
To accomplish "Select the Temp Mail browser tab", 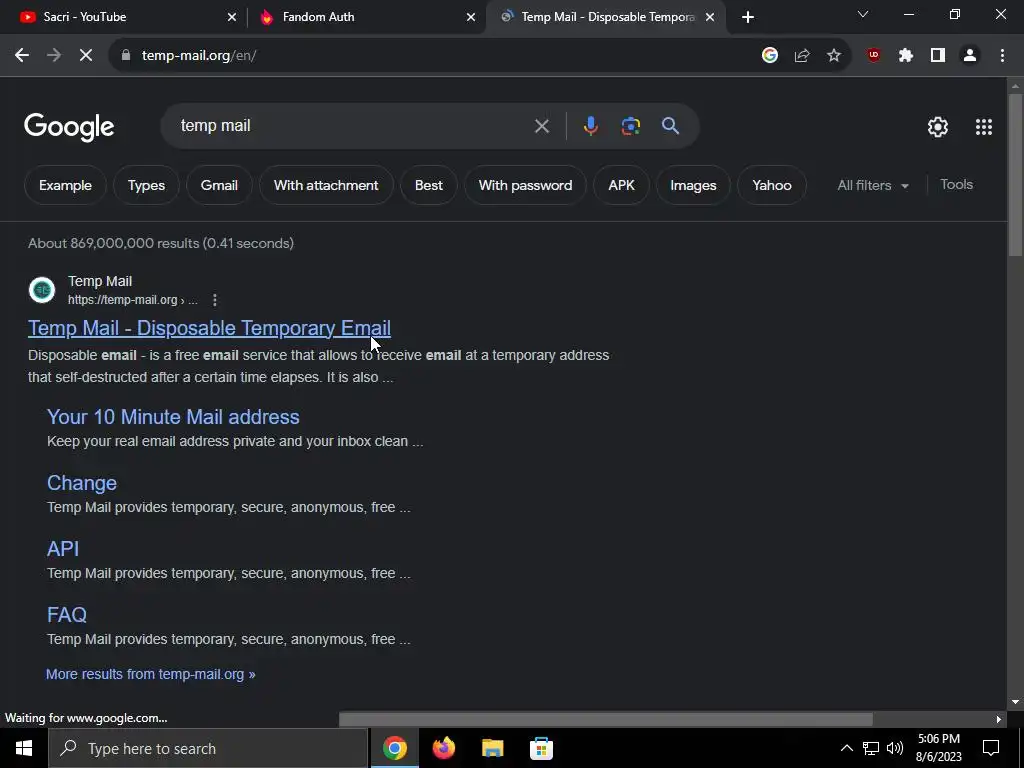I will coord(608,17).
